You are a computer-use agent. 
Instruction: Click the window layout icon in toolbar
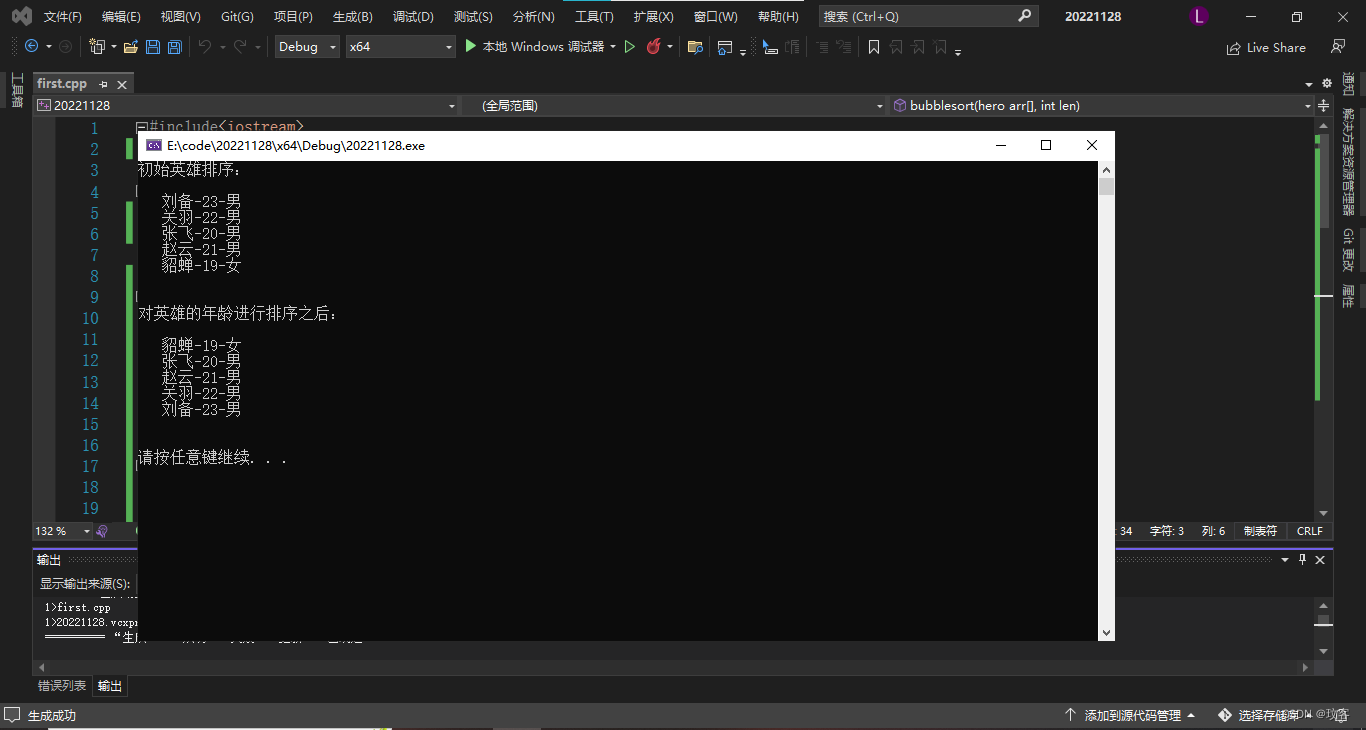click(x=725, y=47)
